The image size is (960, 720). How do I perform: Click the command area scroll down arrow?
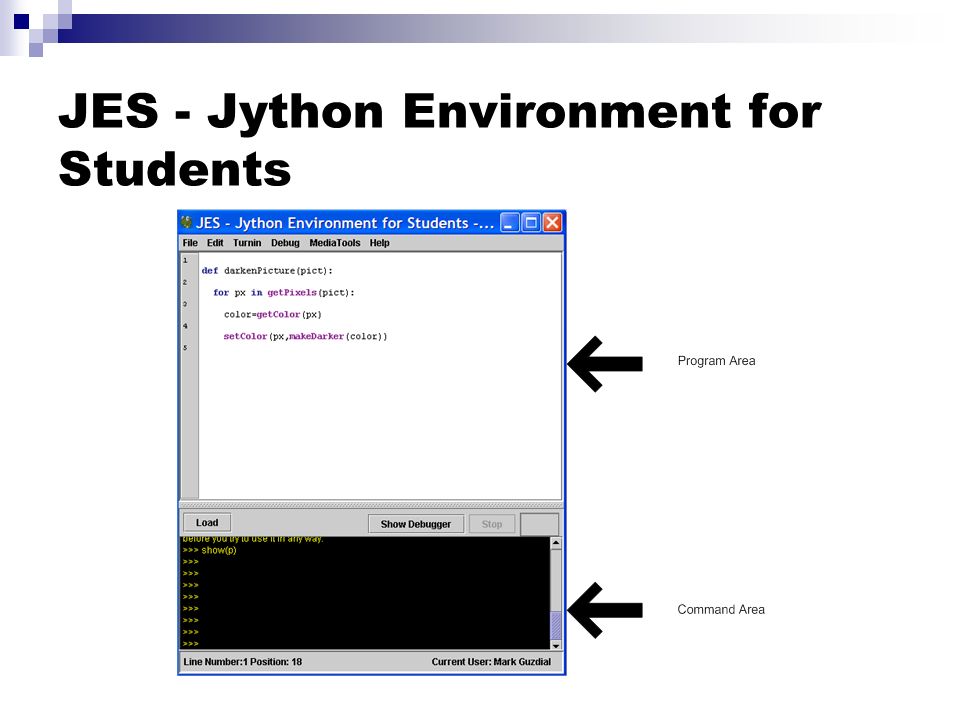pyautogui.click(x=556, y=645)
